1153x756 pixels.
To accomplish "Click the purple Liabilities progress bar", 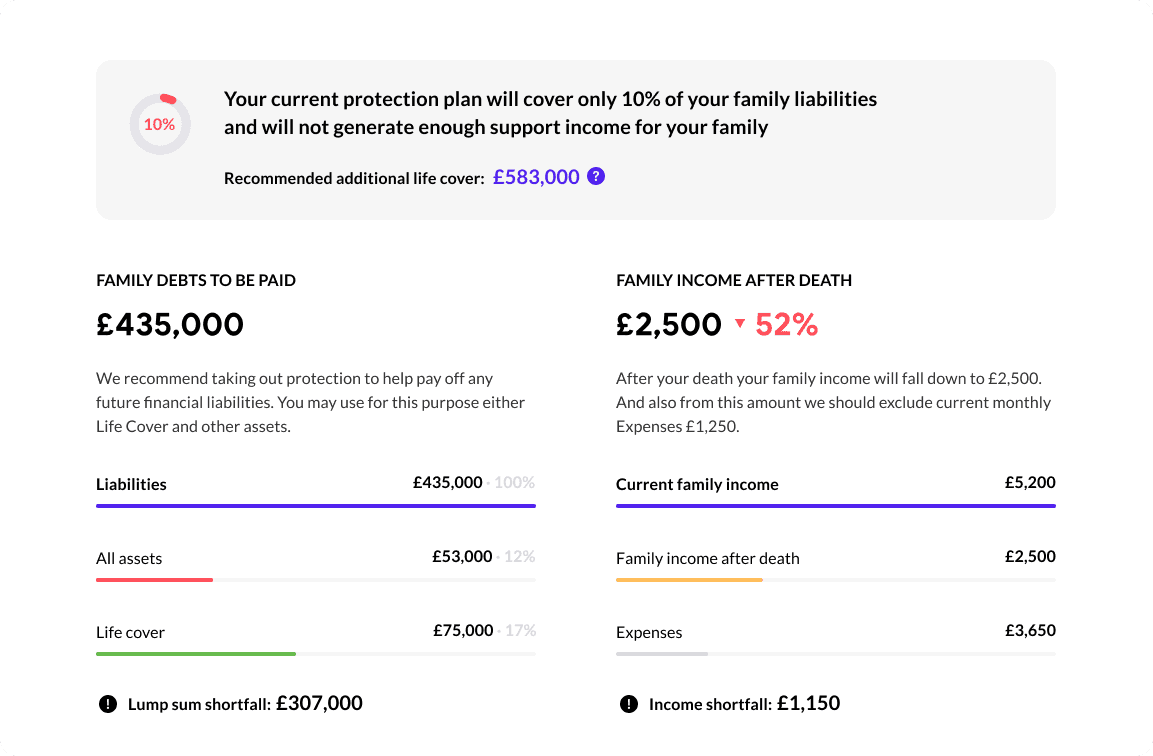I will coord(316,506).
